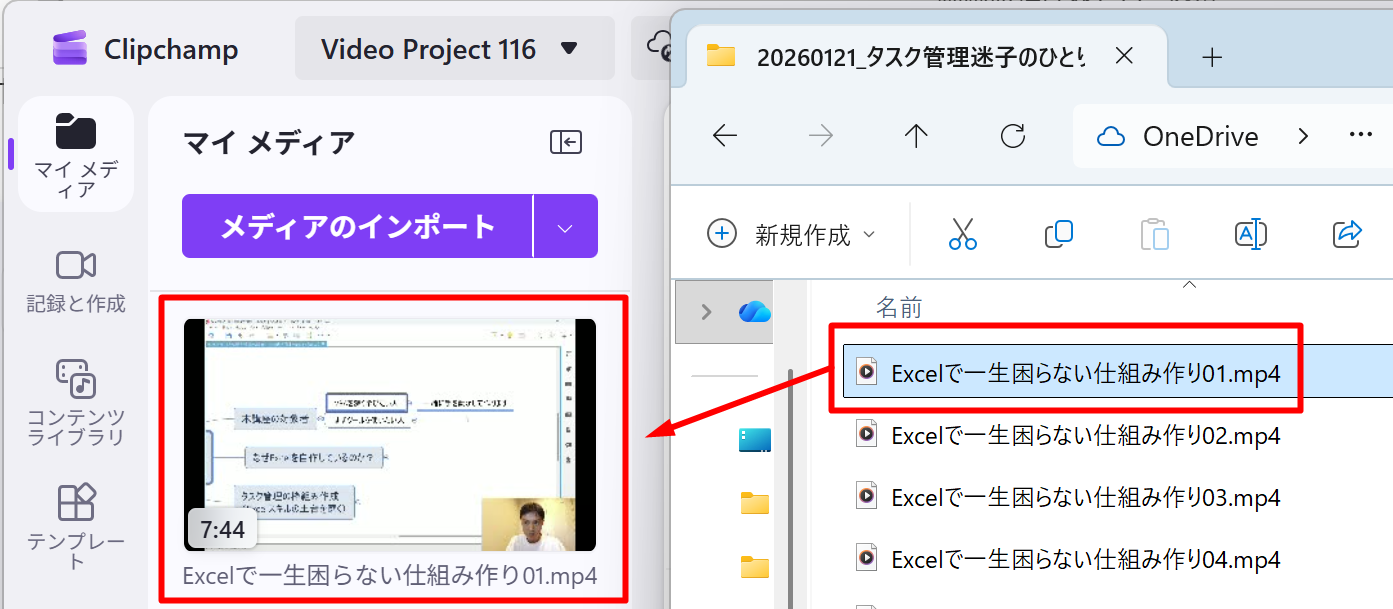The width and height of the screenshot is (1393, 609).
Task: Click the Rename icon in Explorer toolbar
Action: point(1251,234)
